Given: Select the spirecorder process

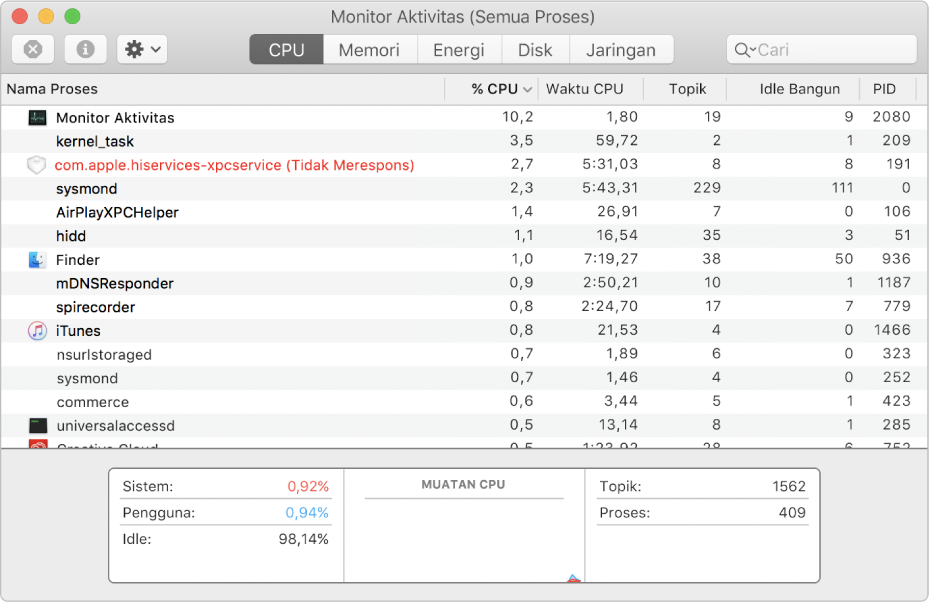Looking at the screenshot, I should click(464, 307).
